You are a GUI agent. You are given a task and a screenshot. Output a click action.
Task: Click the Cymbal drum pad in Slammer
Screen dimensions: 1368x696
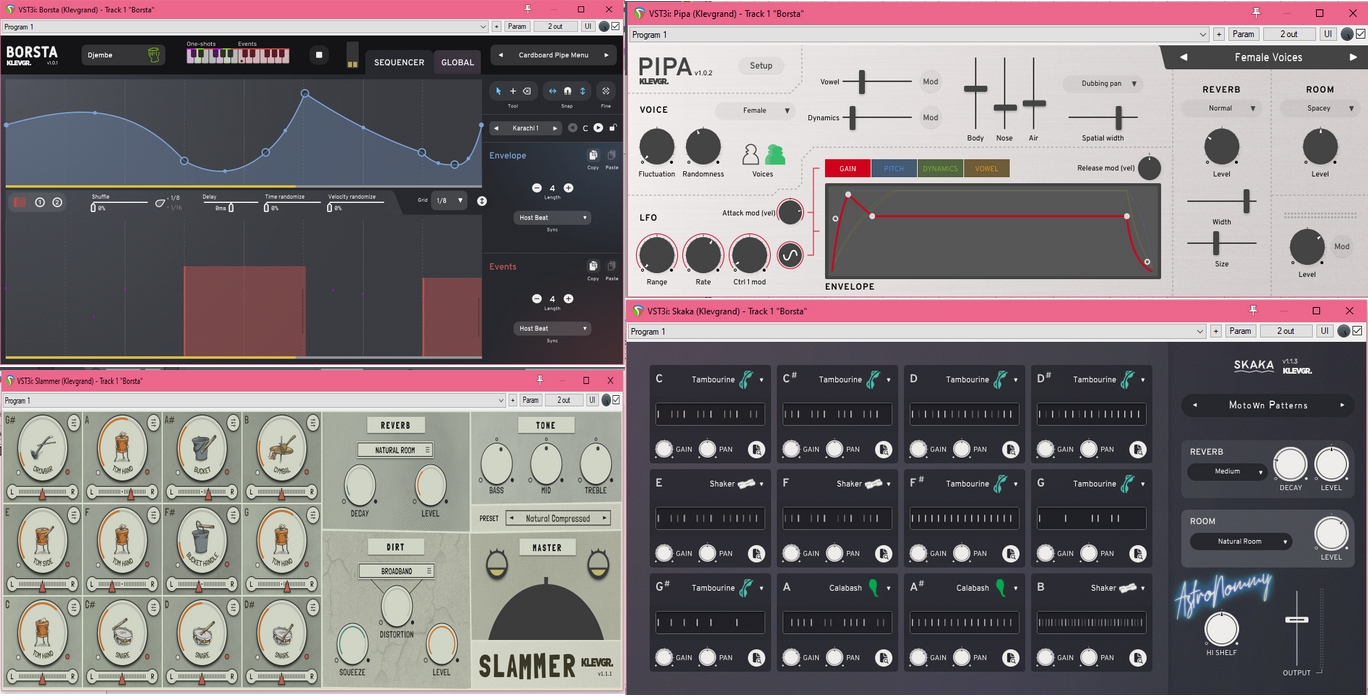pos(281,449)
